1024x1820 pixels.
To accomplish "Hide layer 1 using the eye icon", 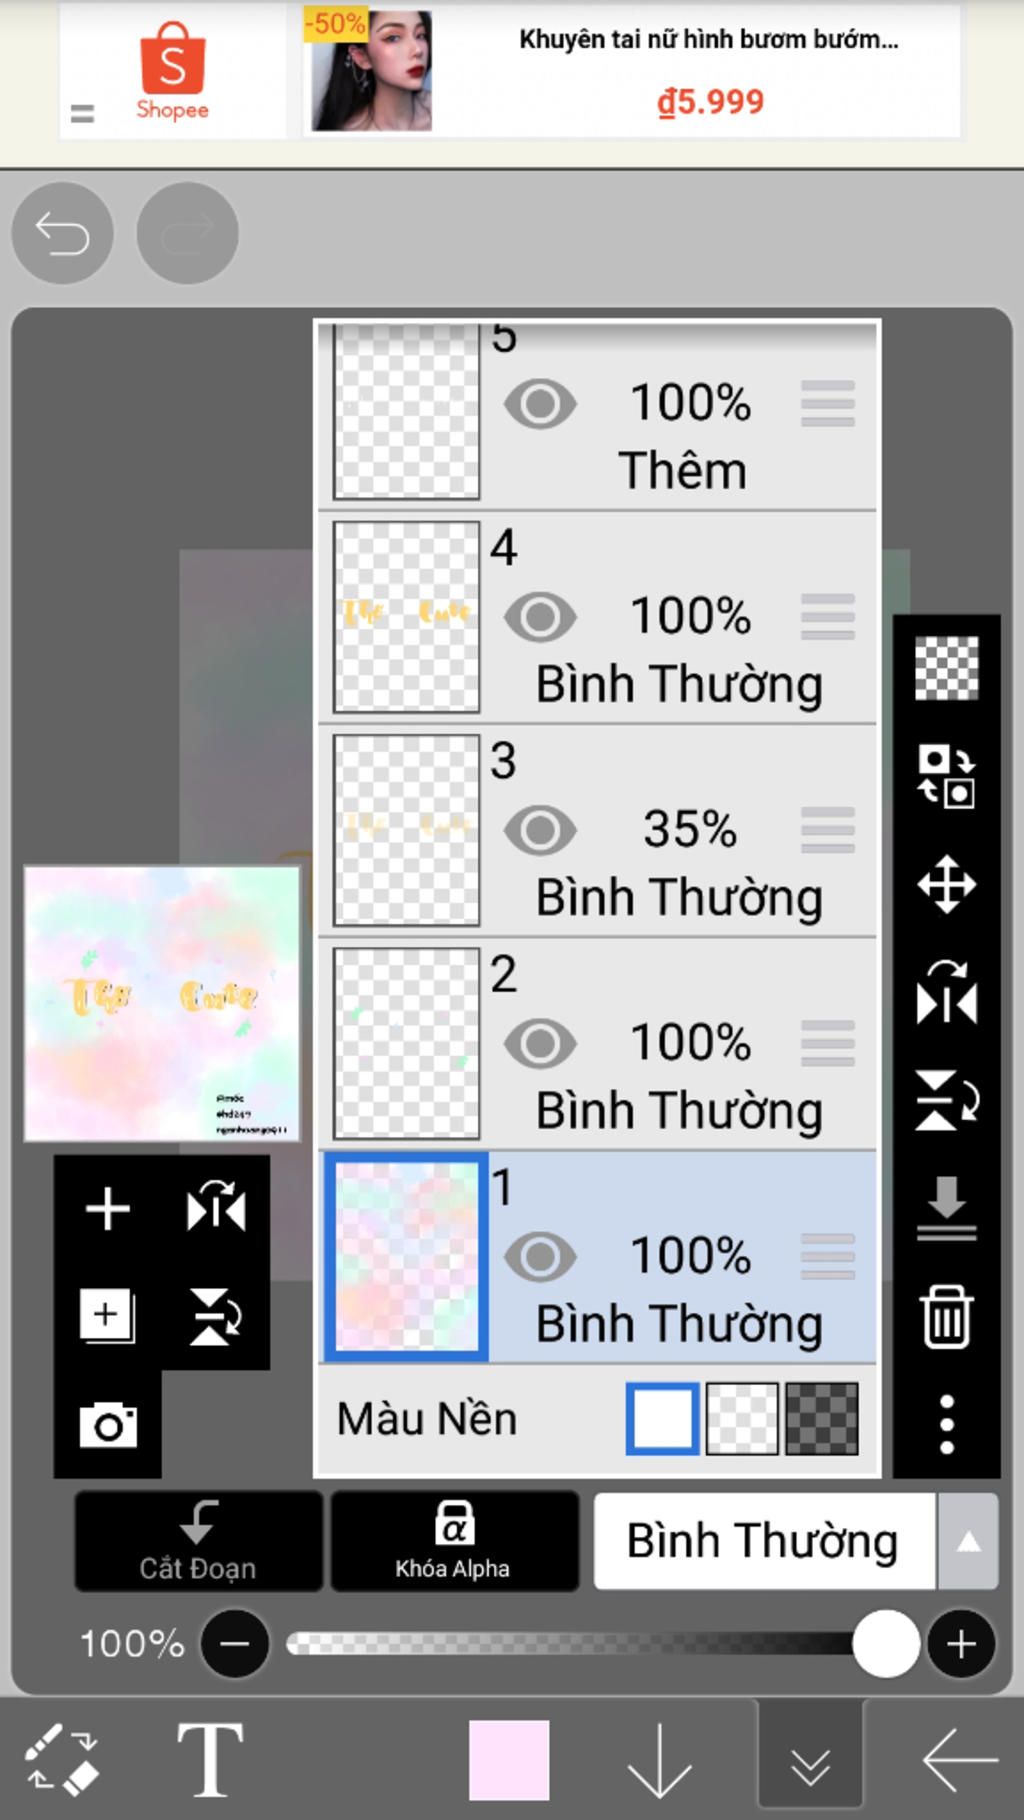I will click(540, 1257).
